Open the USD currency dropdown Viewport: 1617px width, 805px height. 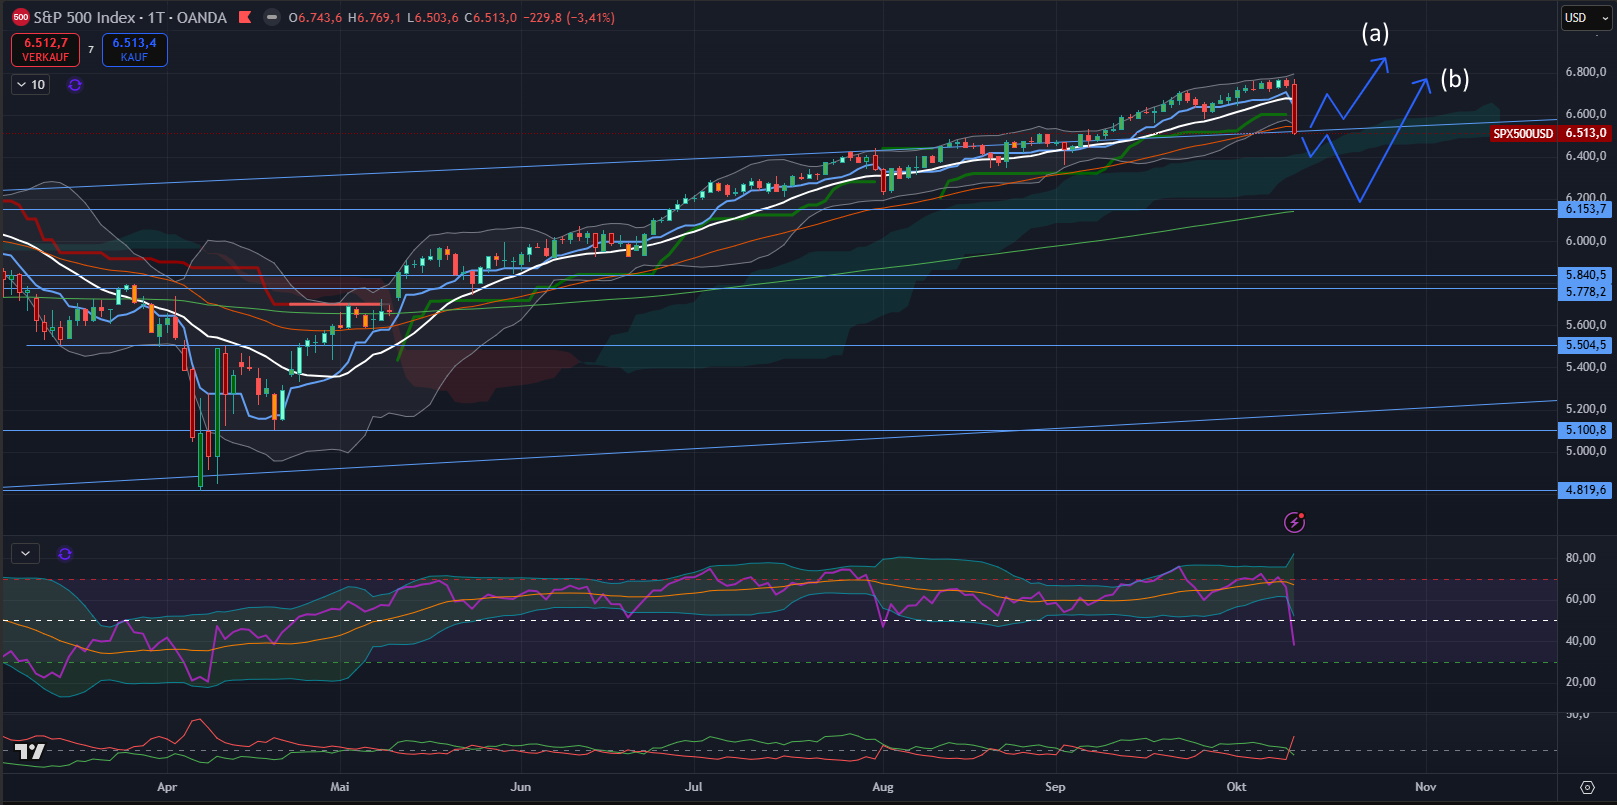(x=1586, y=17)
